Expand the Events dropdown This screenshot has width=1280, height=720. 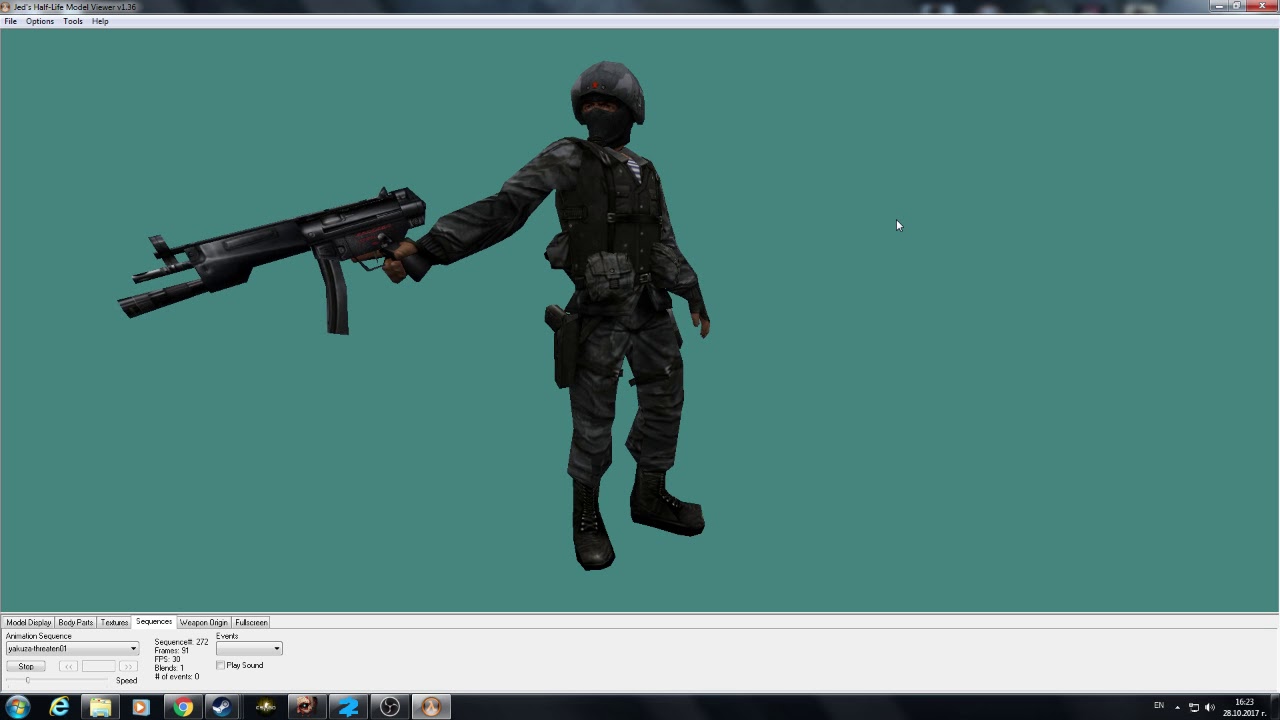pos(277,648)
